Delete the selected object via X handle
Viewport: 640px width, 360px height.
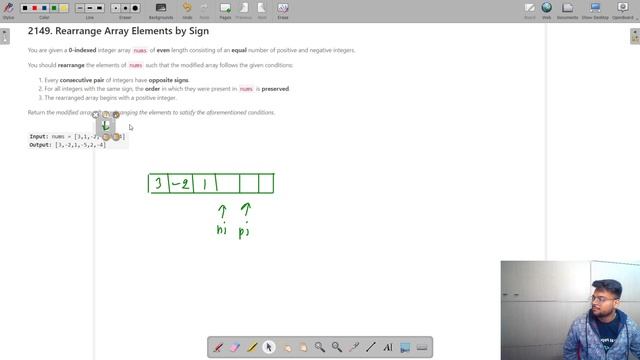96,115
